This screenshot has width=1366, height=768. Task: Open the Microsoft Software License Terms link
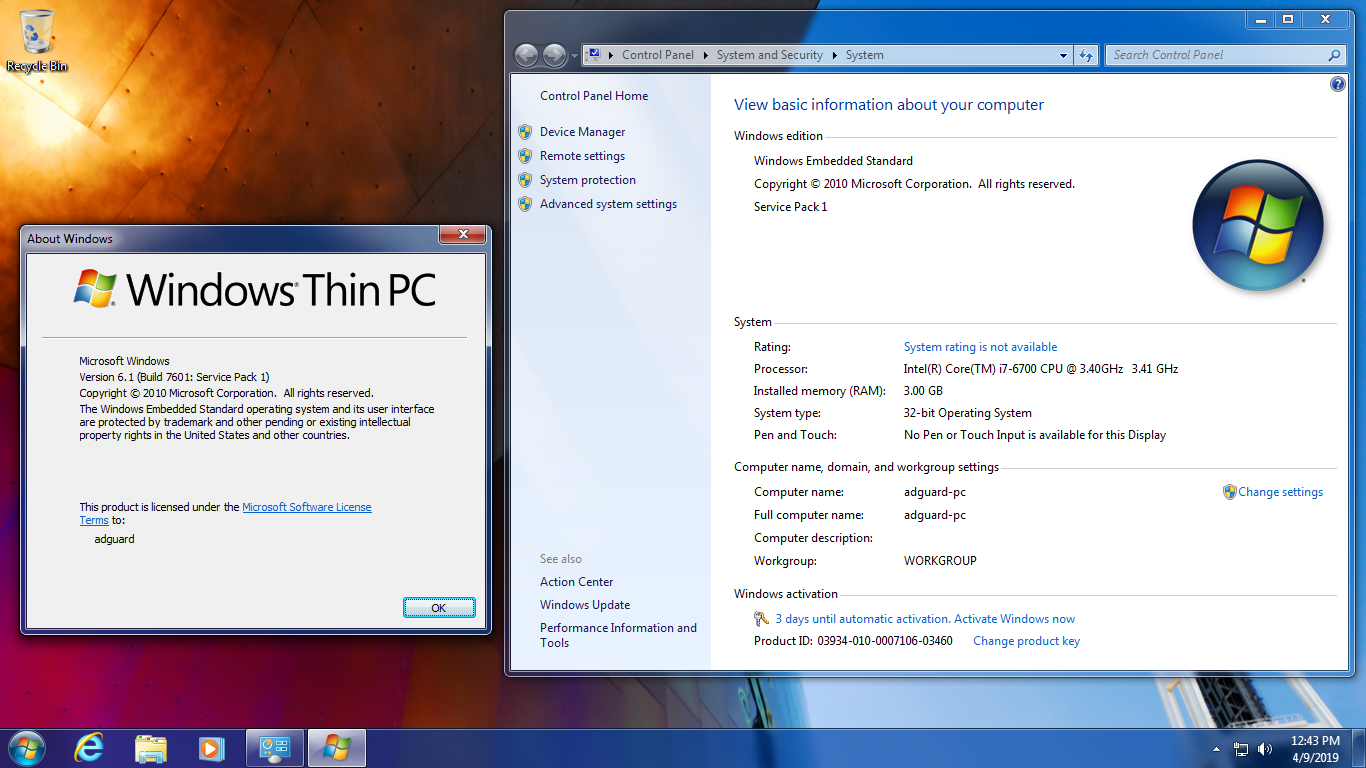(x=226, y=514)
